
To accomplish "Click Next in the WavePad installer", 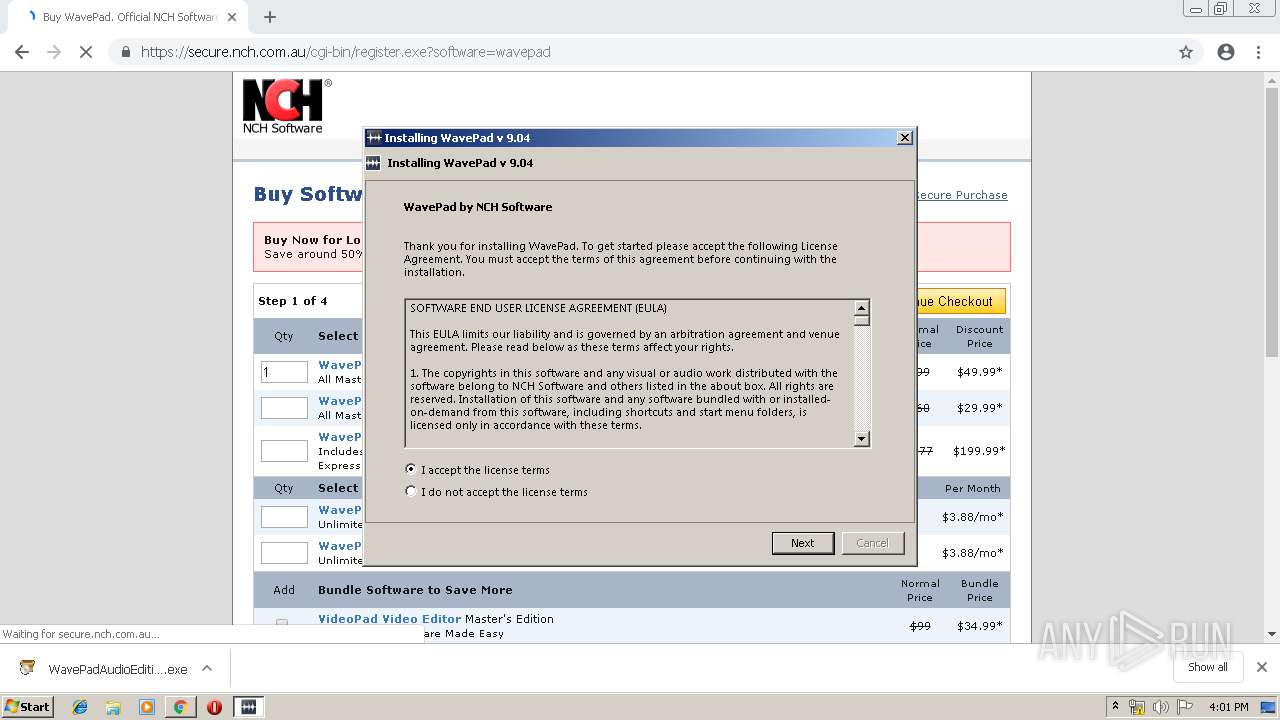I will [x=802, y=543].
